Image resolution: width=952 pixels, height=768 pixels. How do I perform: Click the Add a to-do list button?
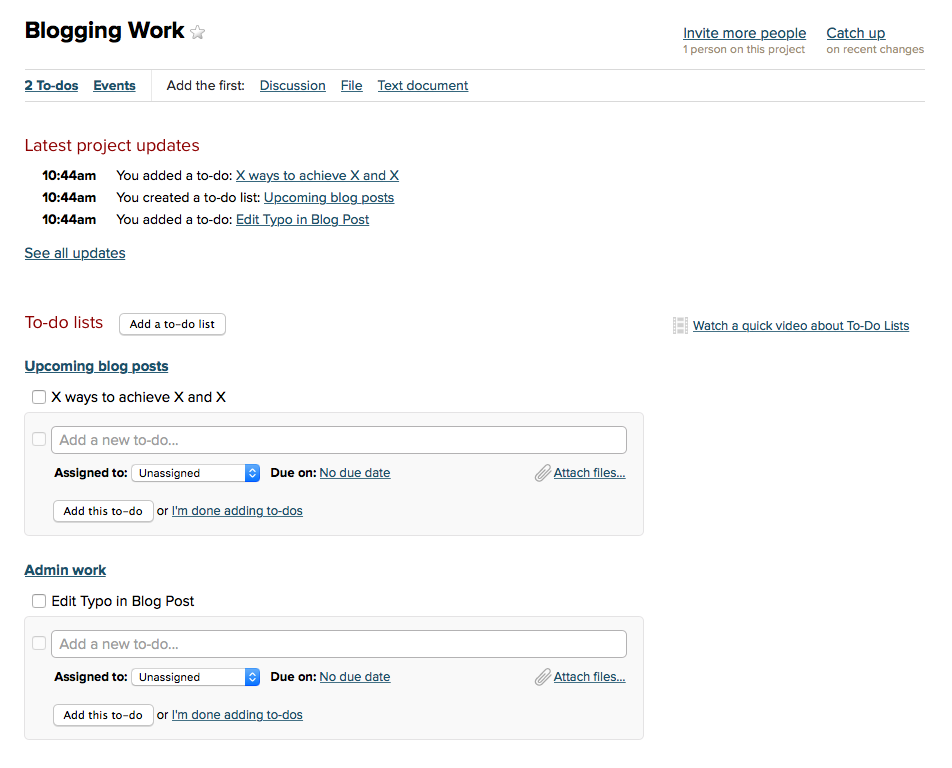[x=172, y=324]
